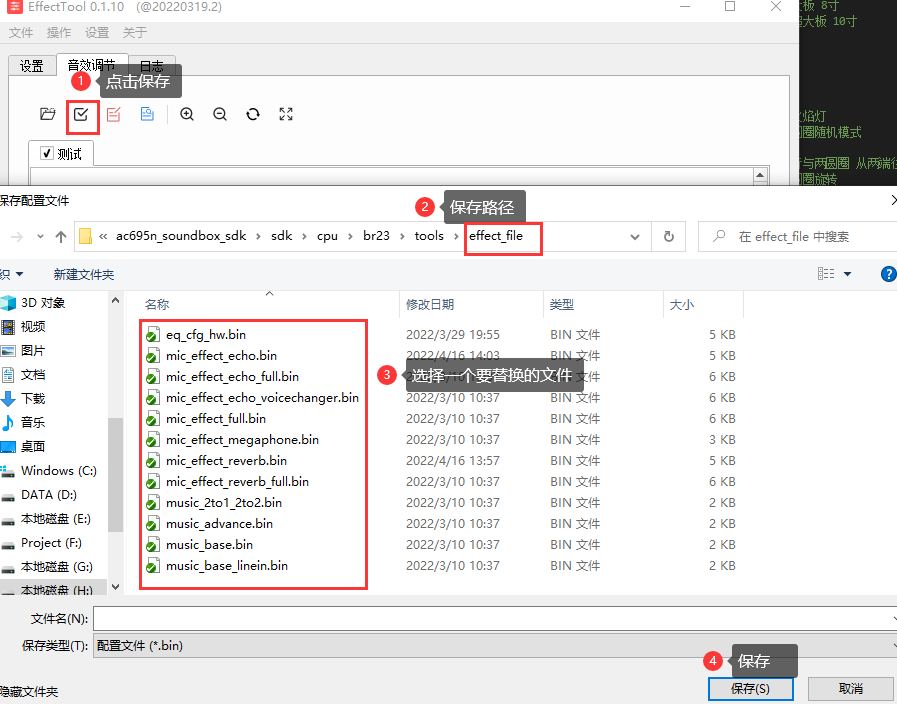
Task: Select the file mic_effect_megaphone.bin
Action: click(243, 440)
